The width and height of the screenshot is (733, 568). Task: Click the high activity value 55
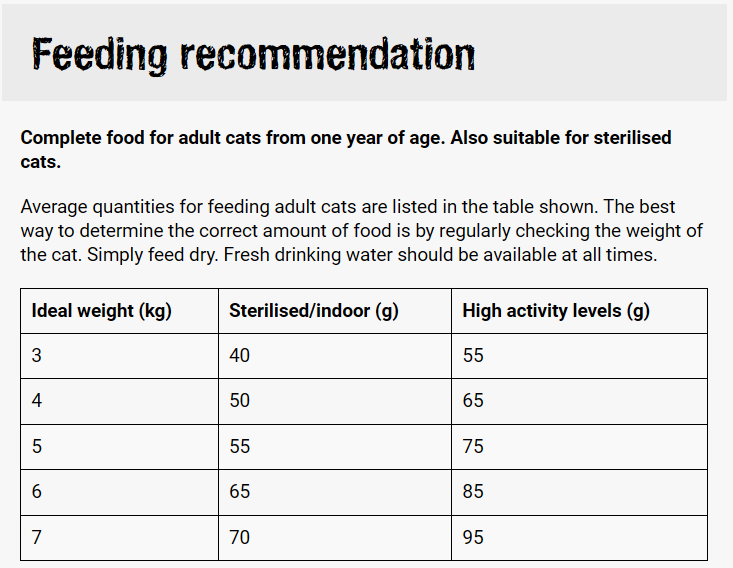473,356
